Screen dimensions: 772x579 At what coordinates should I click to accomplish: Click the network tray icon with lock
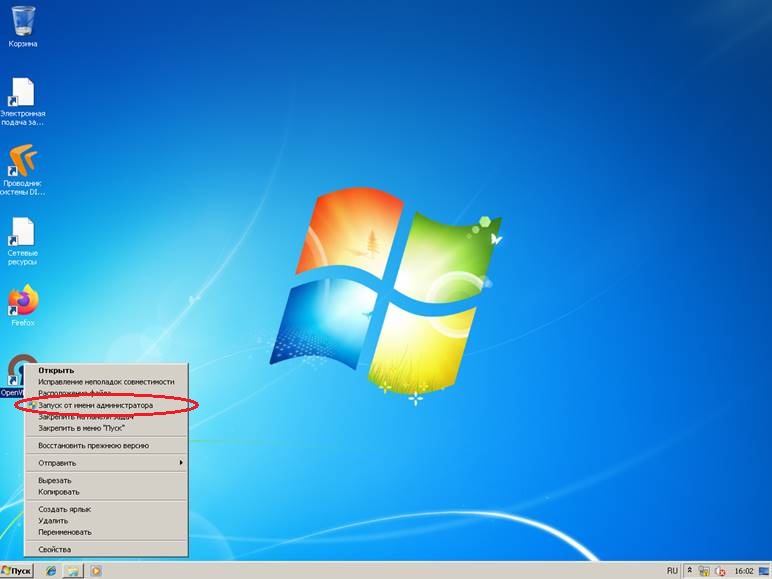[704, 571]
